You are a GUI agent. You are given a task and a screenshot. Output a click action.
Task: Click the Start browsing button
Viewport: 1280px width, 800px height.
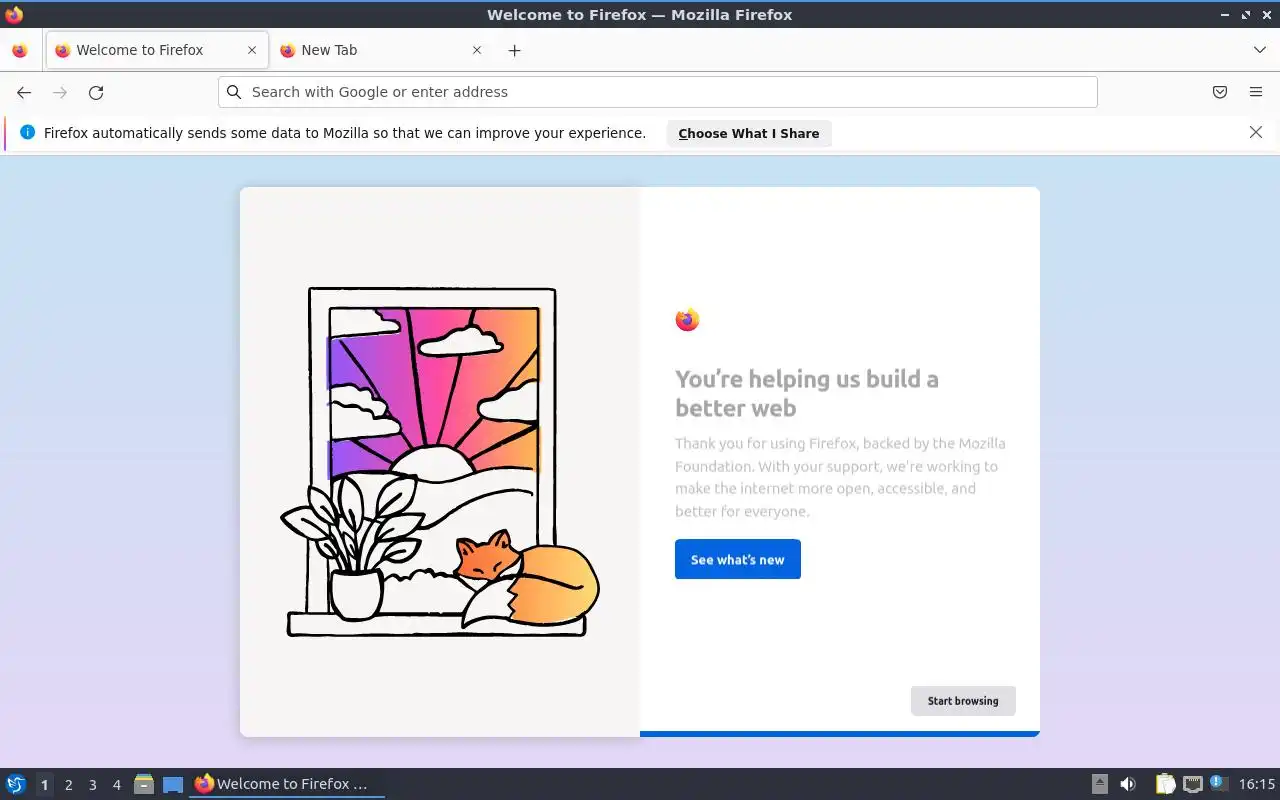coord(963,701)
